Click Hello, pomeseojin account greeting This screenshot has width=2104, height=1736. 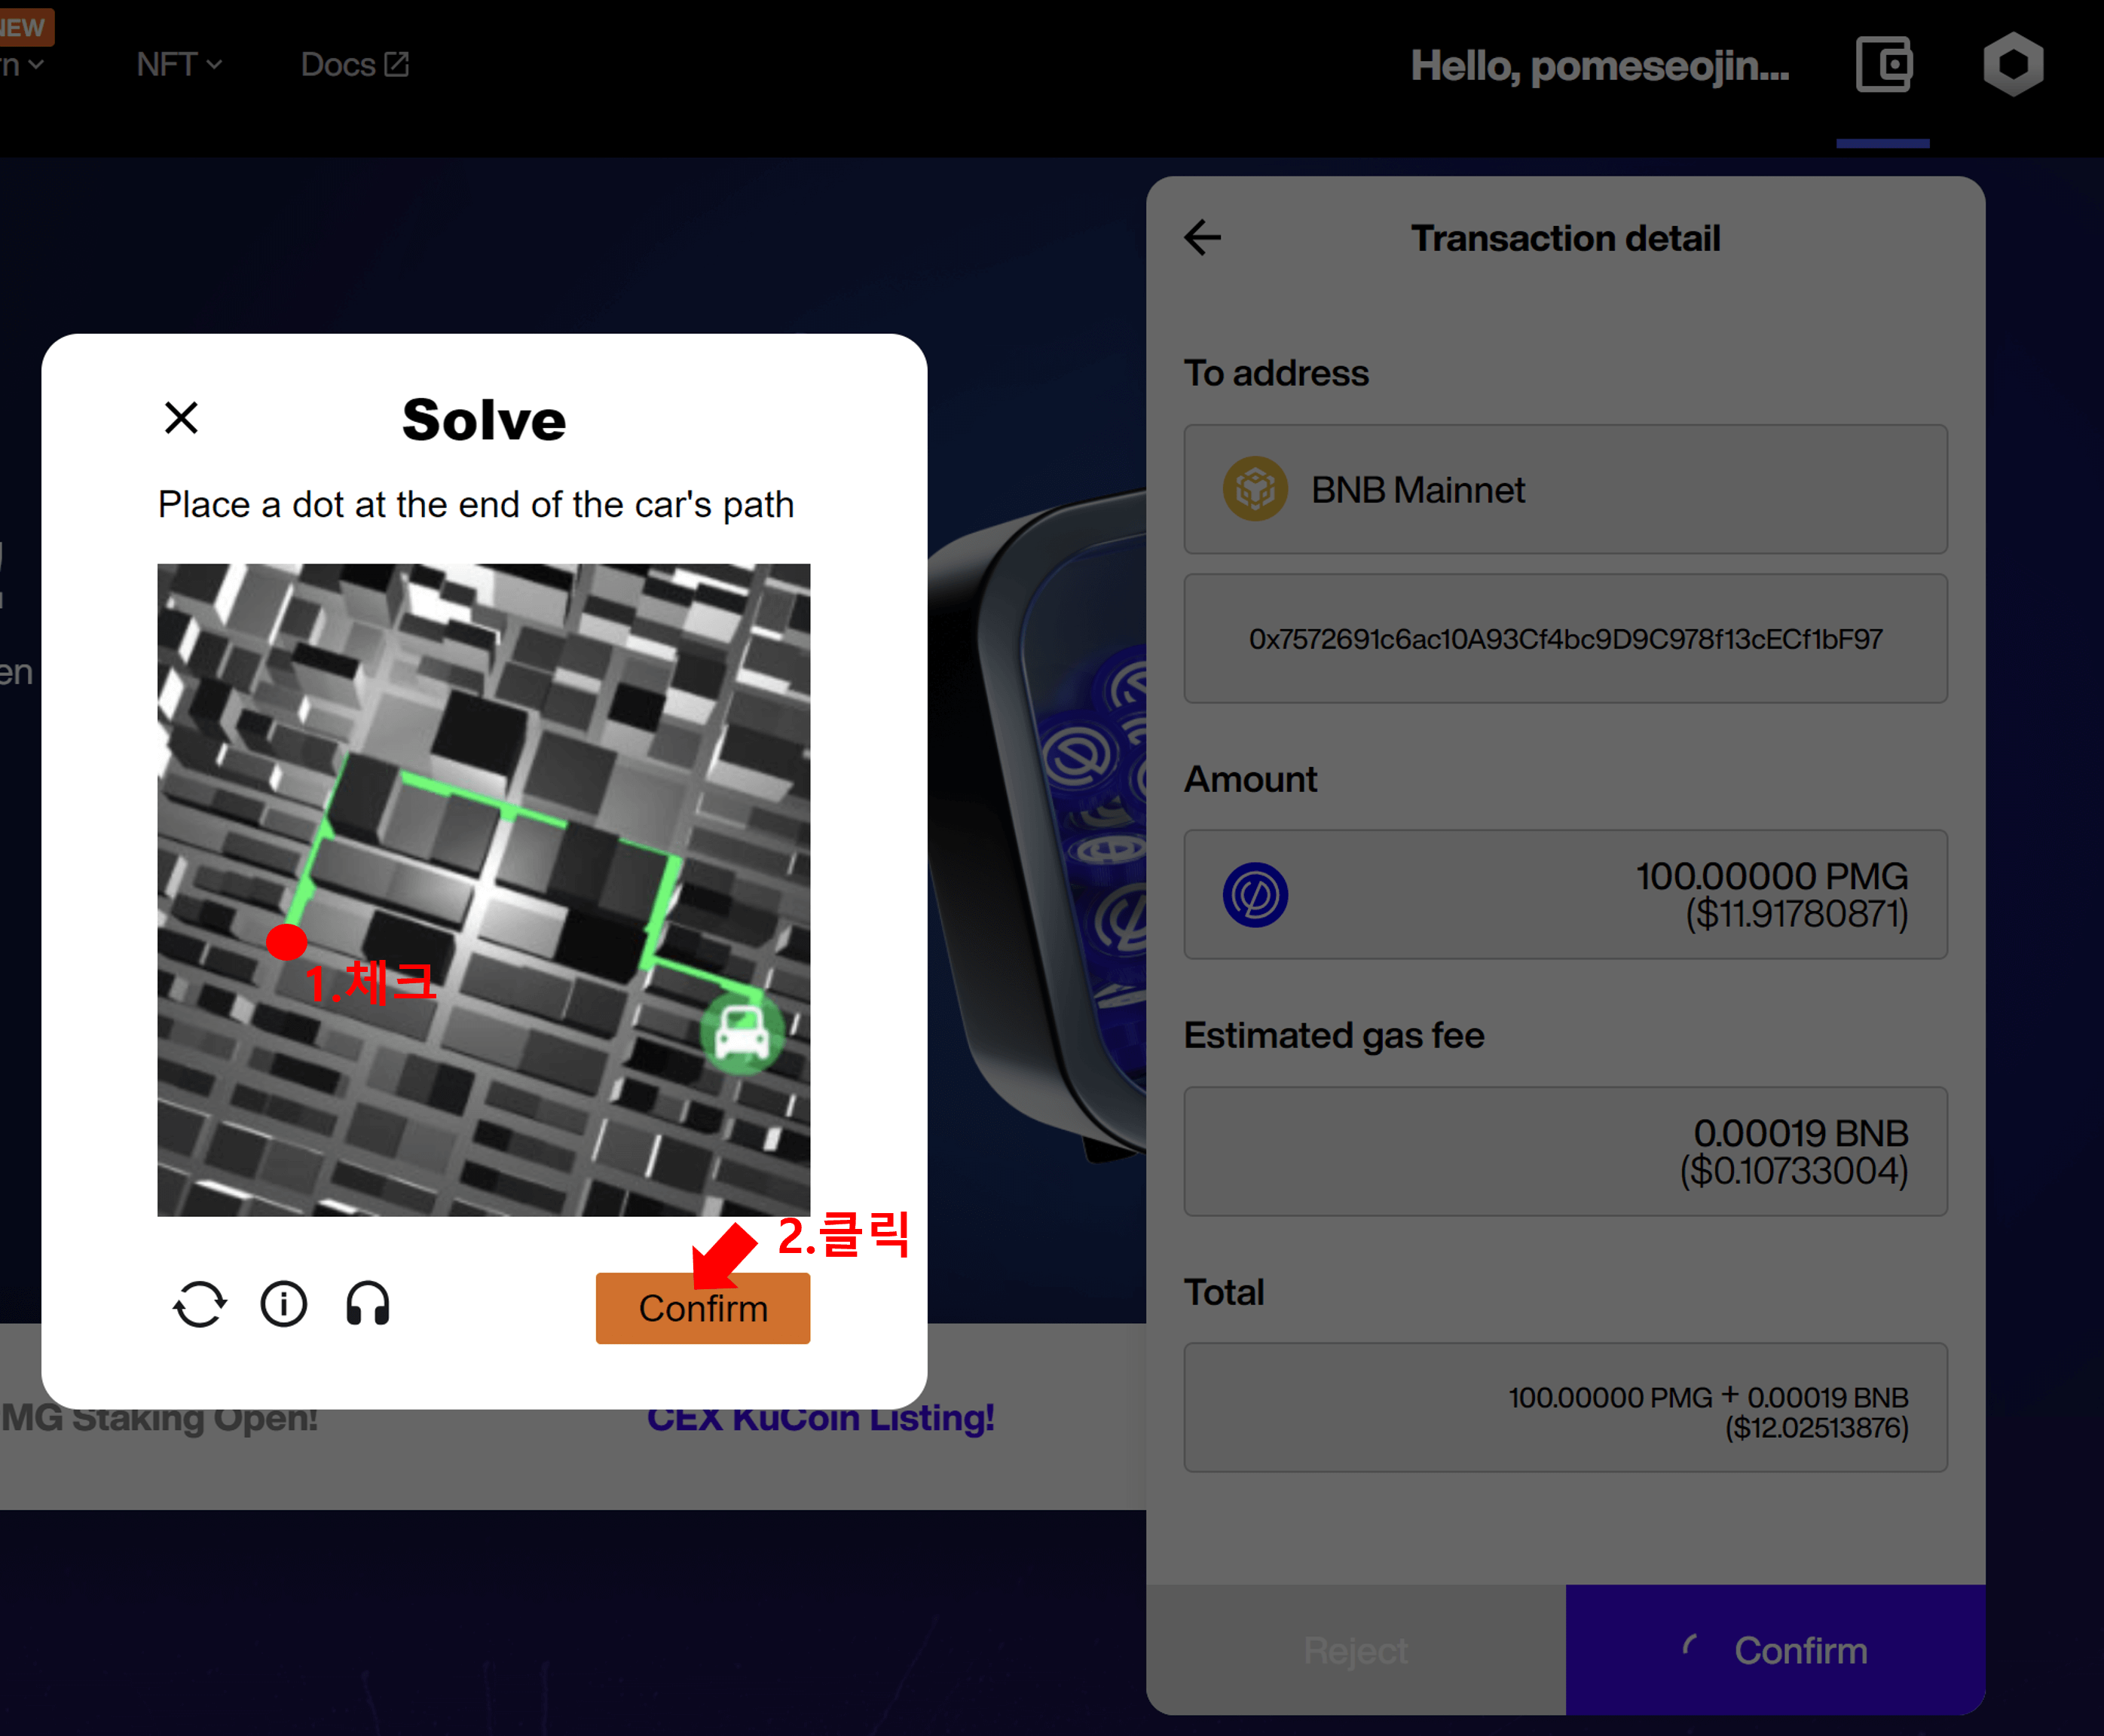click(x=1600, y=66)
